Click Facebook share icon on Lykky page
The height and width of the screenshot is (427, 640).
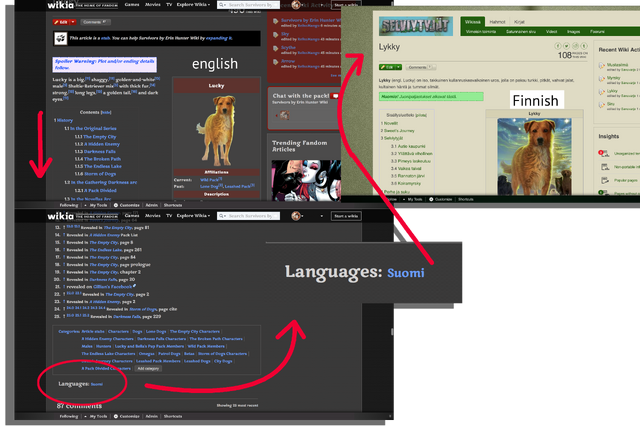pyautogui.click(x=558, y=46)
